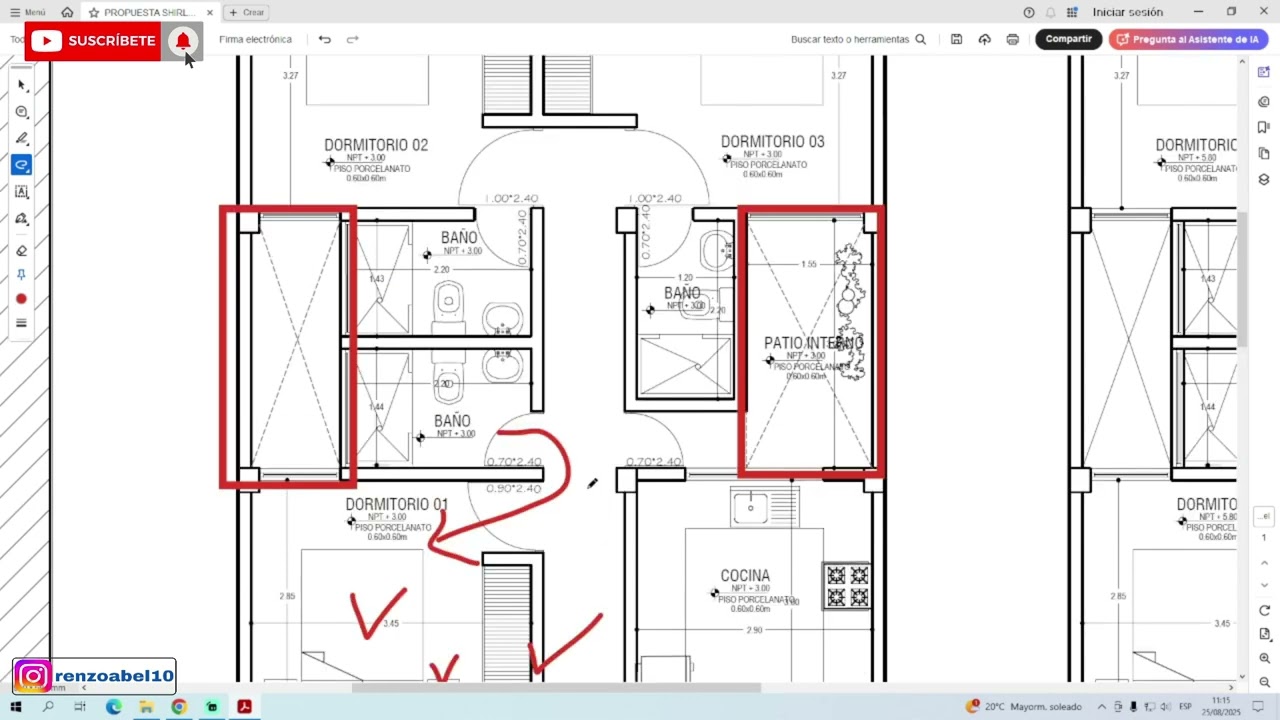This screenshot has width=1280, height=720.
Task: Go to the next page arrow
Action: pyautogui.click(x=1264, y=585)
